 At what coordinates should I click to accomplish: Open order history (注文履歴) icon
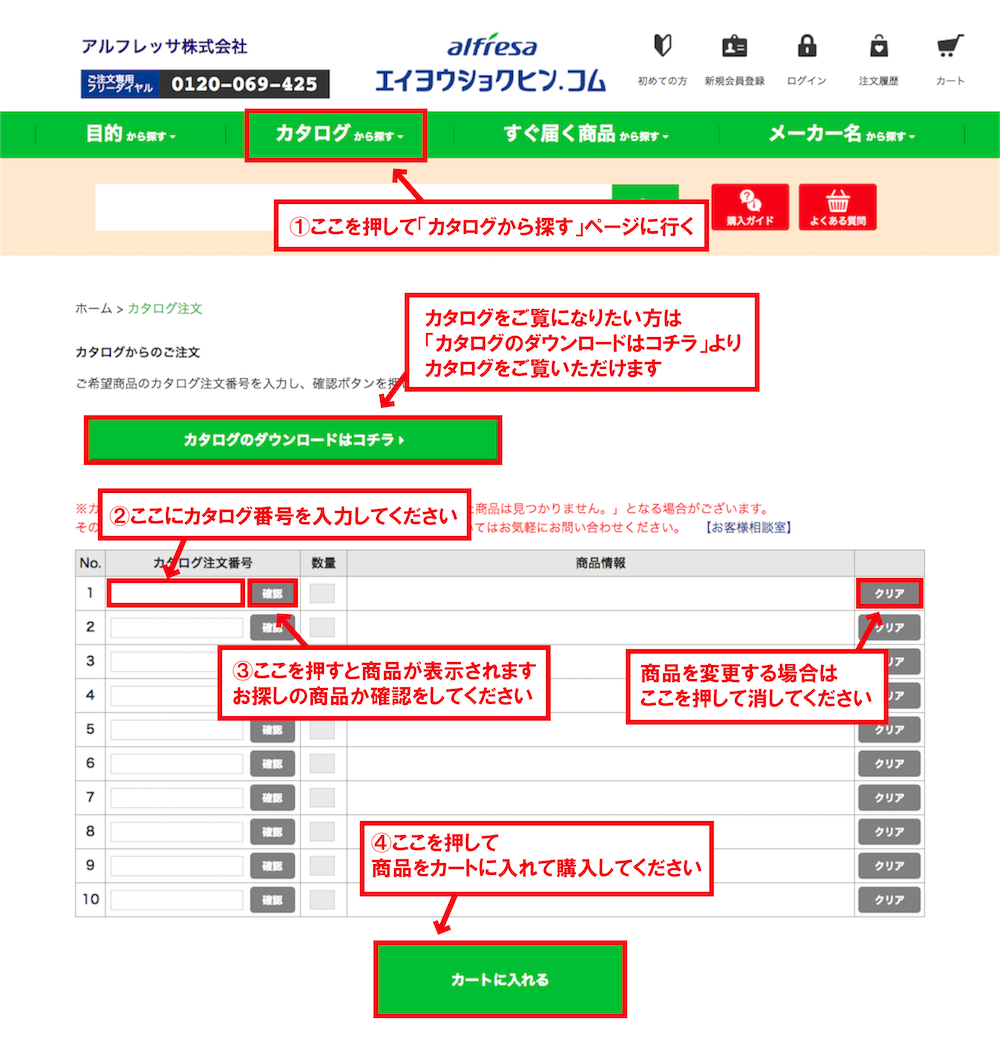pos(878,47)
